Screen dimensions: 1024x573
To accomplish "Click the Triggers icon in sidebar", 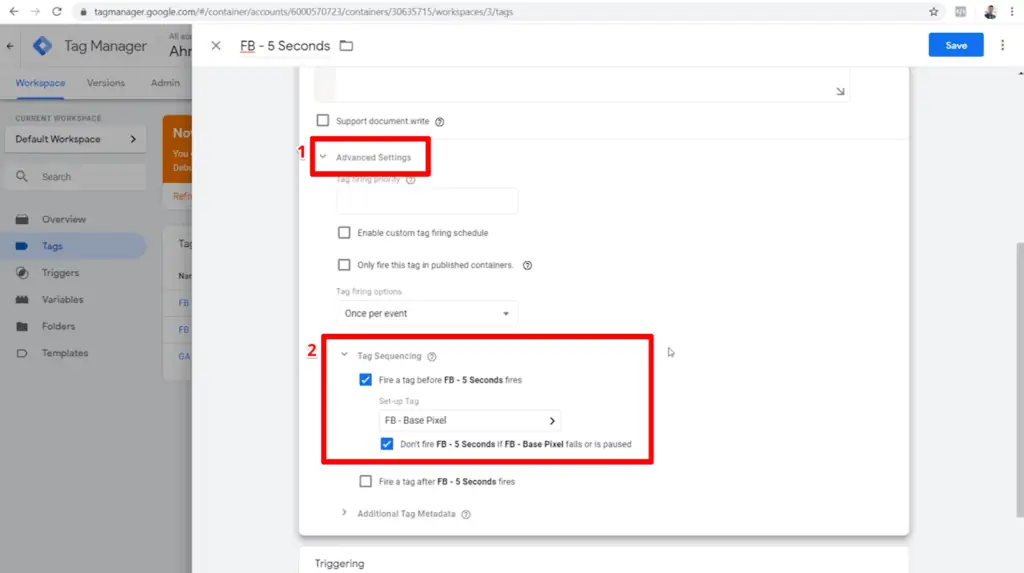I will pos(22,272).
